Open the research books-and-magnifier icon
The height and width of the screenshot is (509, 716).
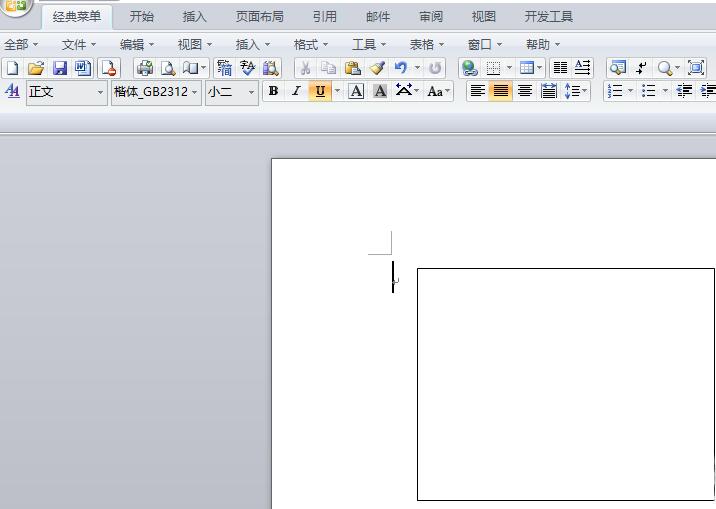[x=271, y=68]
